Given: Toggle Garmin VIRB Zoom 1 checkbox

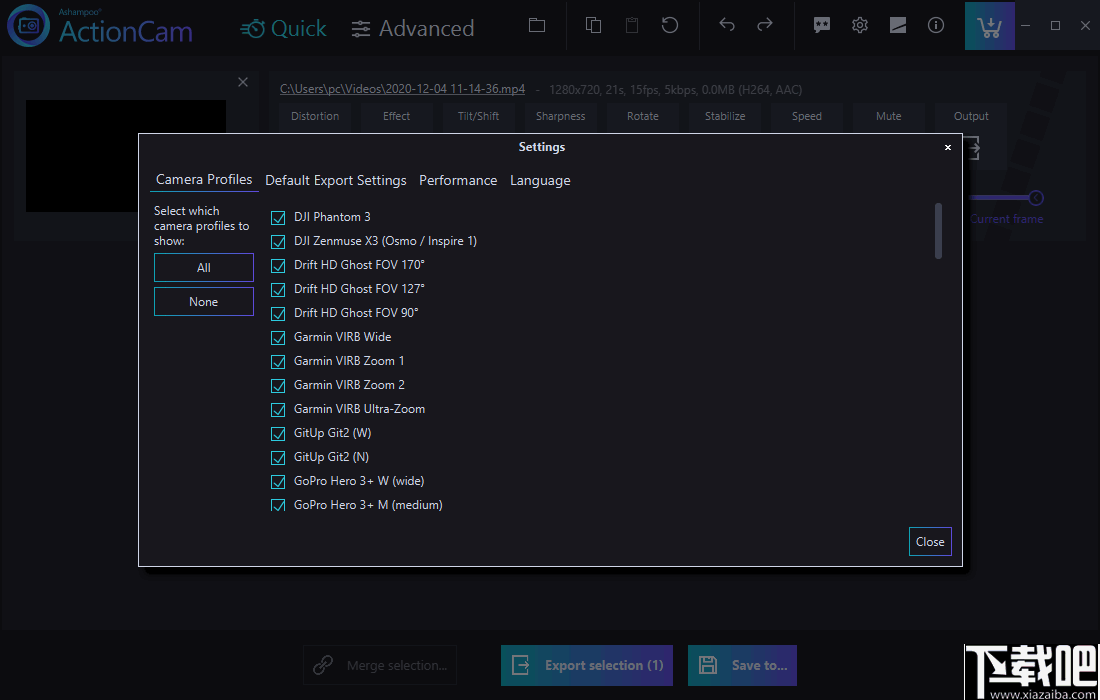Looking at the screenshot, I should 279,361.
